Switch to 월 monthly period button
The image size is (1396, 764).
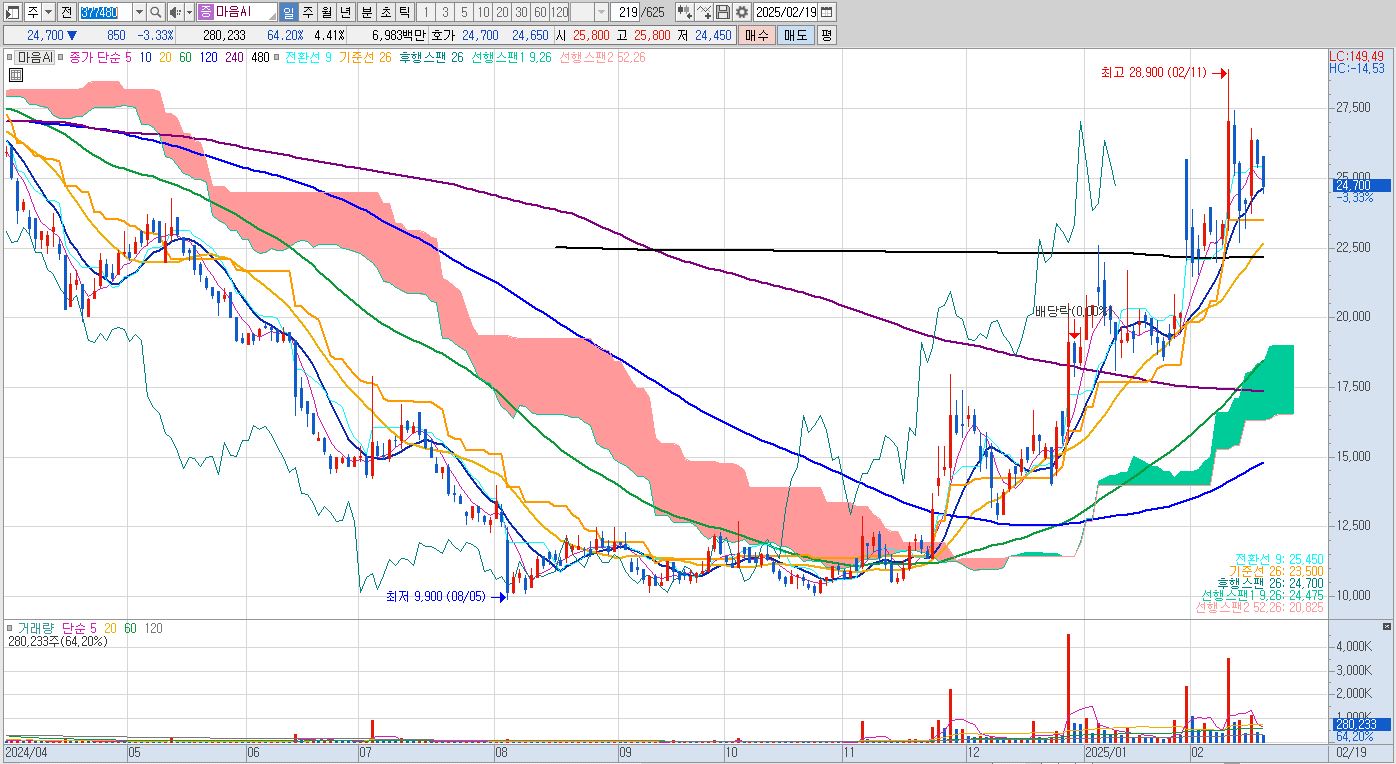[x=326, y=12]
